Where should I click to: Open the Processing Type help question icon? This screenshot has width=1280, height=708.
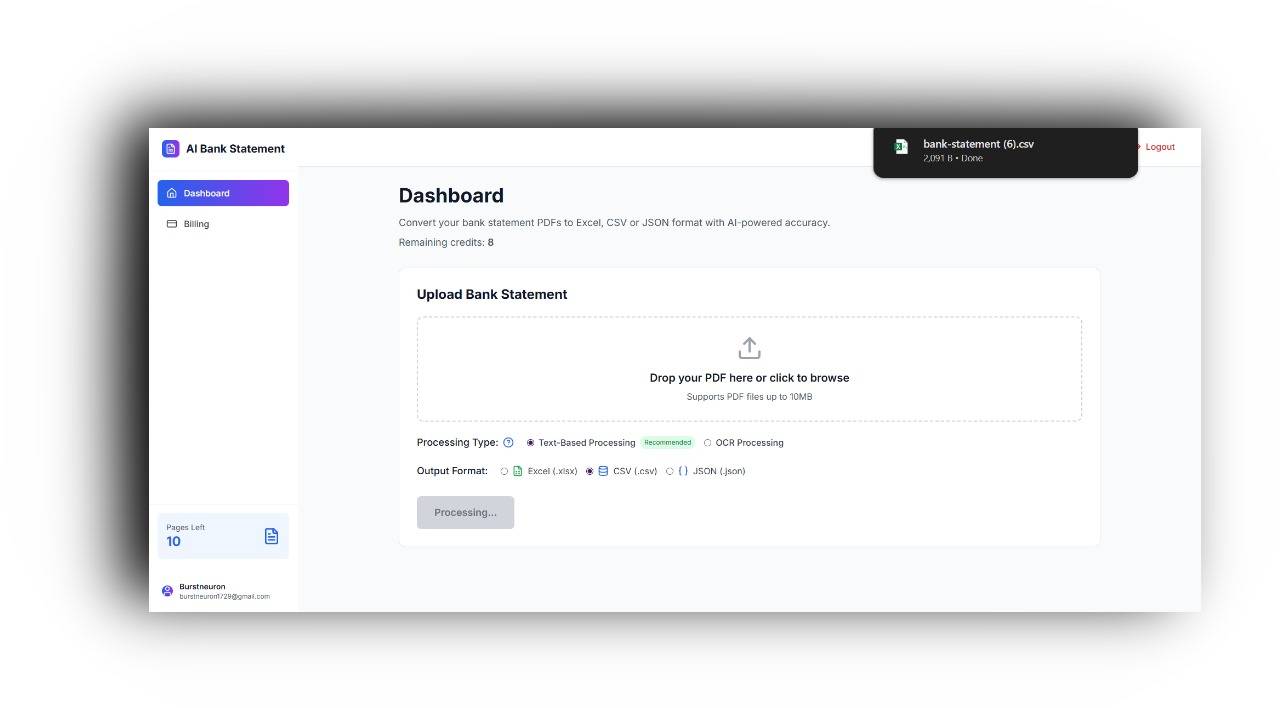508,443
